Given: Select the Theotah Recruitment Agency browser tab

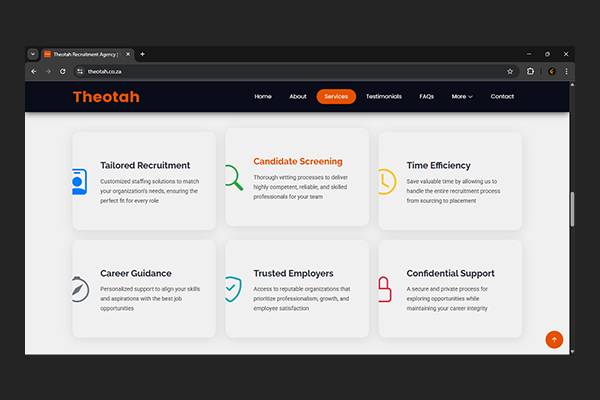Looking at the screenshot, I should [x=87, y=54].
